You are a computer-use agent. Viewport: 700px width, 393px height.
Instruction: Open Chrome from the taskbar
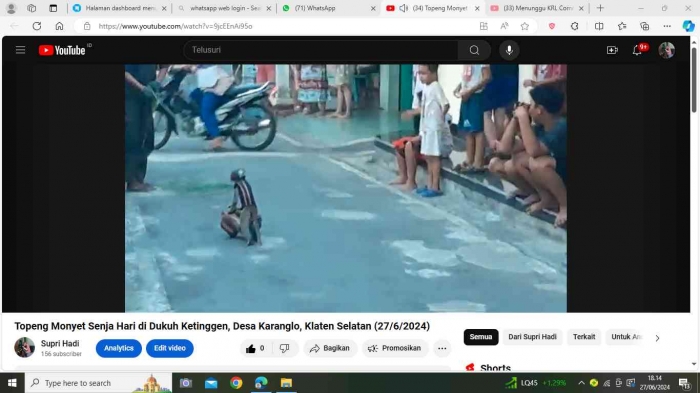click(236, 383)
